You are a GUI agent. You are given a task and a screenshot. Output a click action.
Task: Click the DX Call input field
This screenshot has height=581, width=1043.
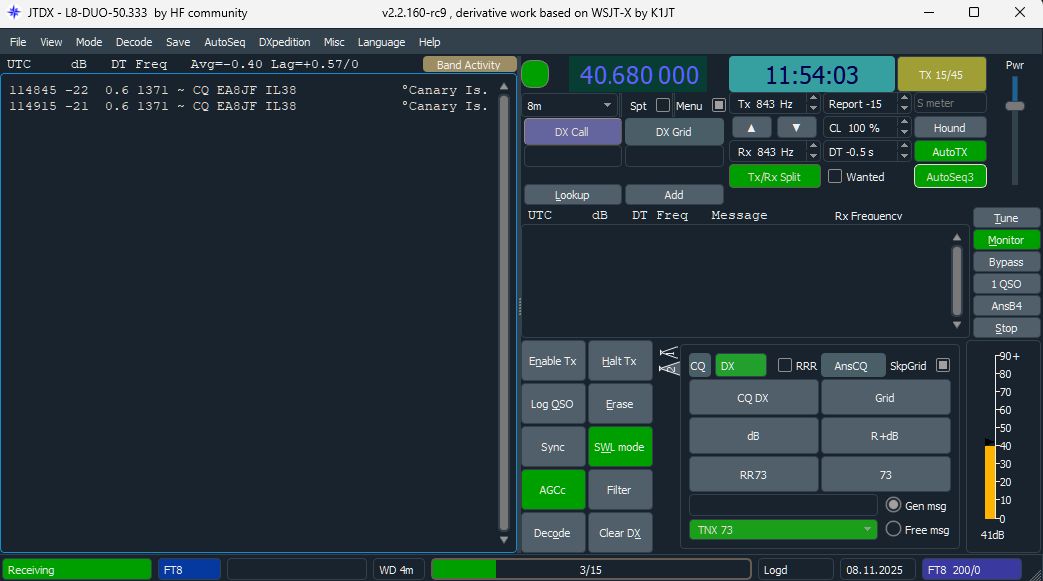point(573,156)
